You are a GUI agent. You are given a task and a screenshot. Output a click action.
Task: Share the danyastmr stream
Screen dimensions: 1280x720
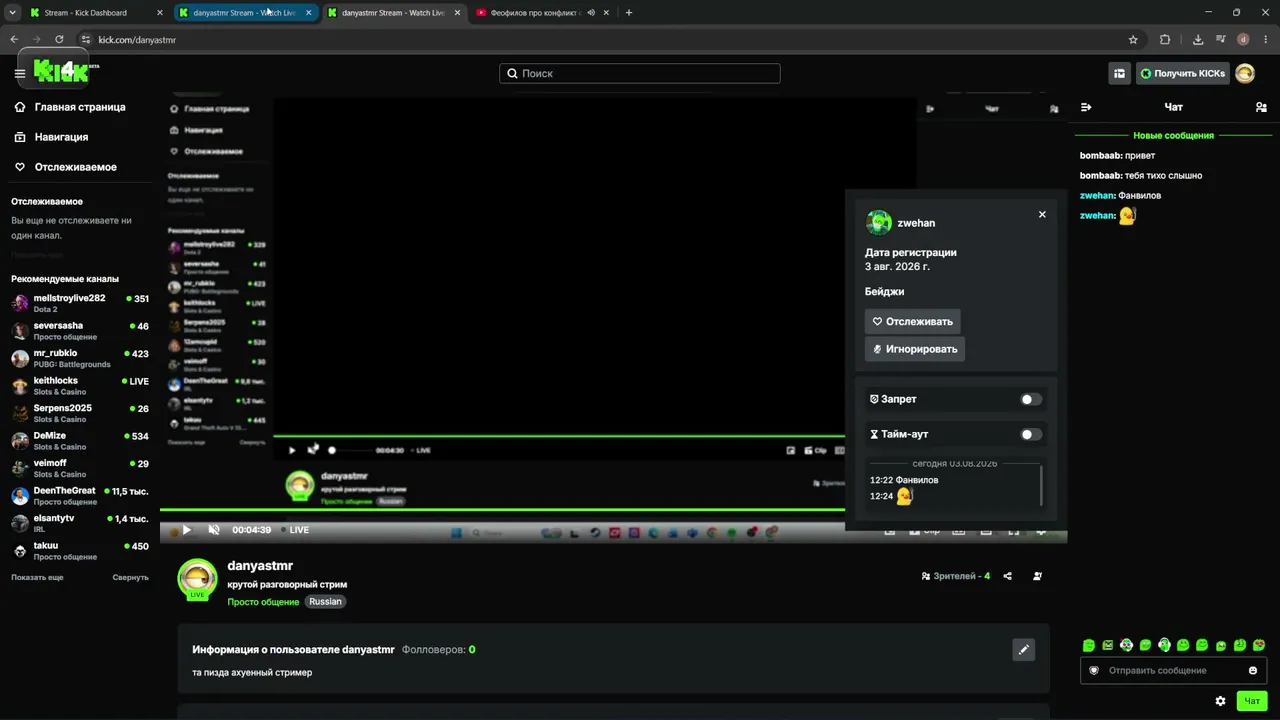(x=1007, y=576)
